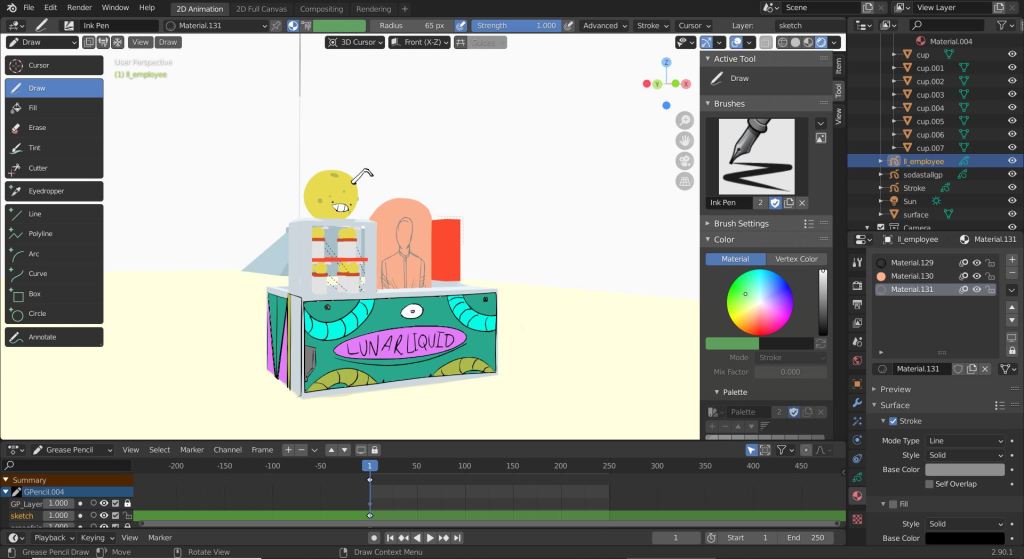1024x559 pixels.
Task: Open the Draw mode dropdown
Action: 41,42
